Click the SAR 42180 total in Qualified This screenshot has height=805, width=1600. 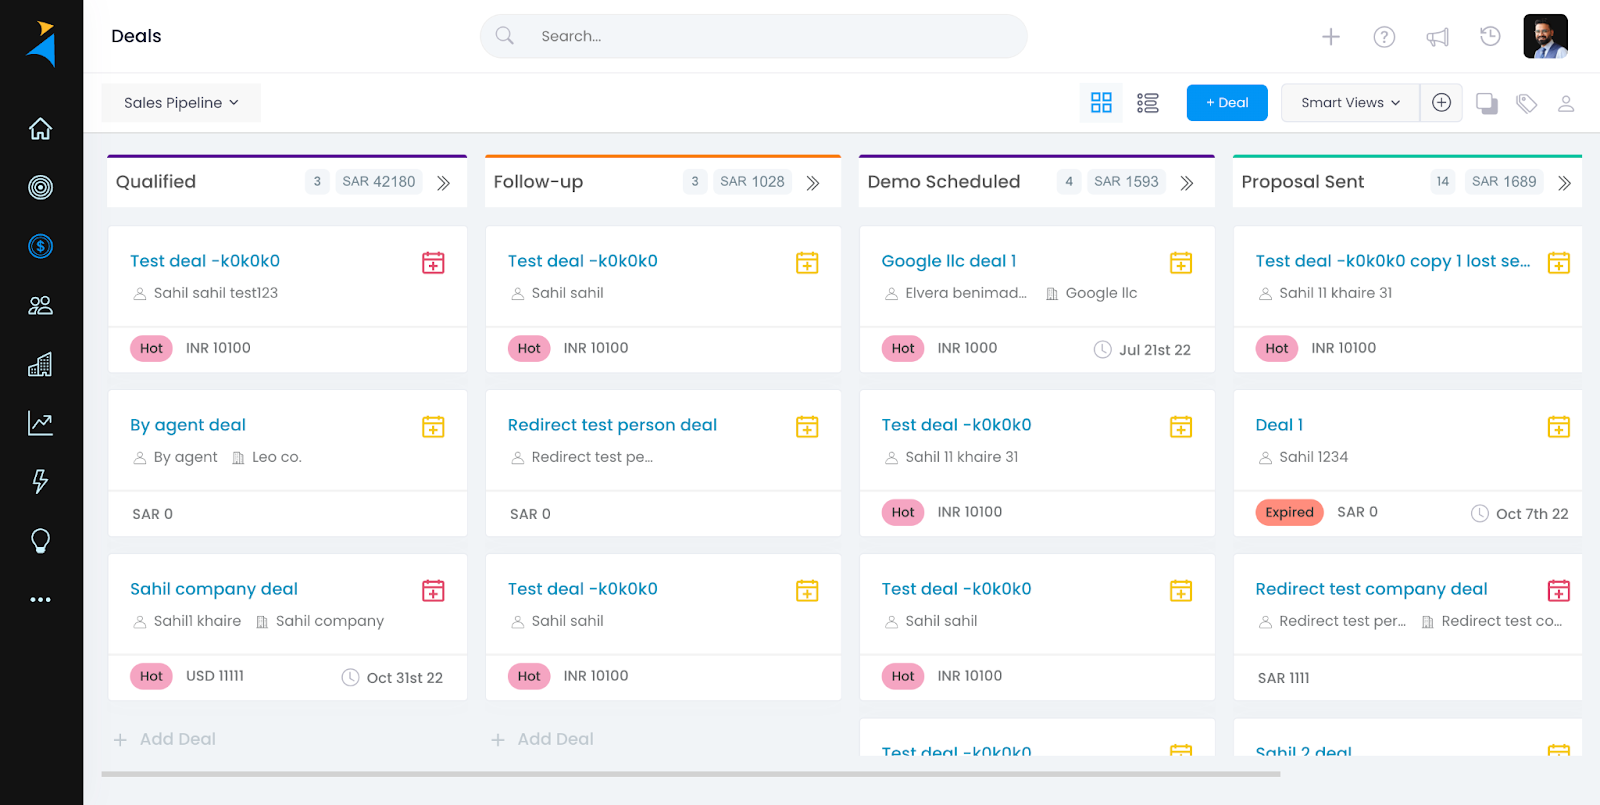point(378,182)
